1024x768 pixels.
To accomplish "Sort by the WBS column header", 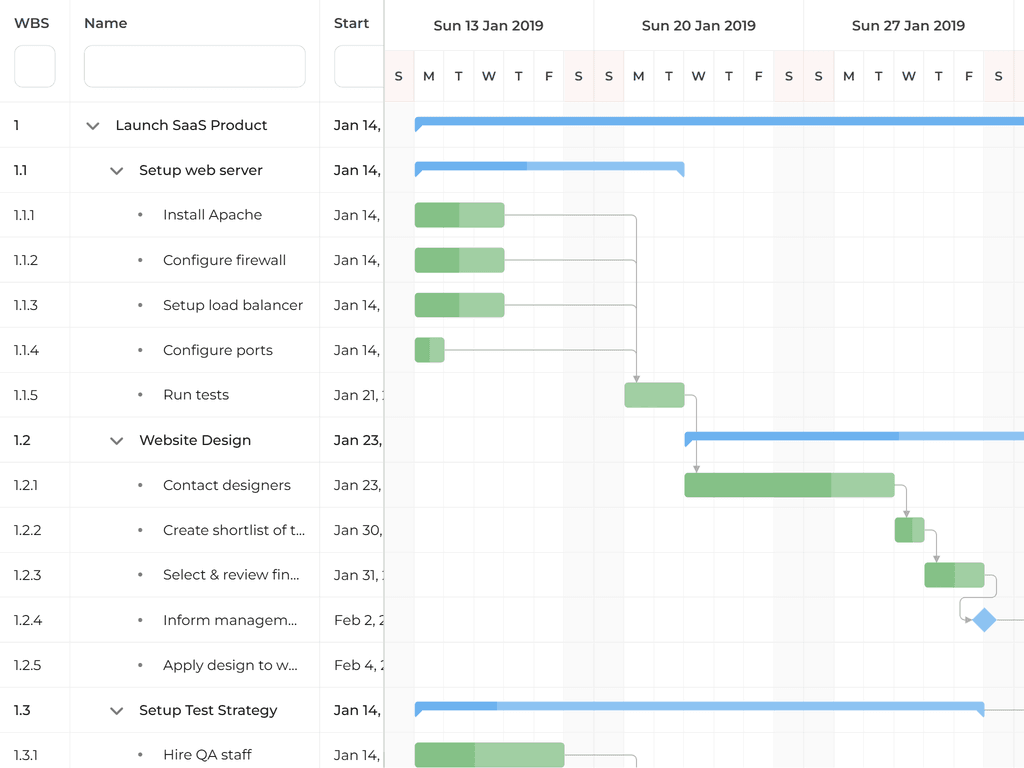I will (x=31, y=23).
